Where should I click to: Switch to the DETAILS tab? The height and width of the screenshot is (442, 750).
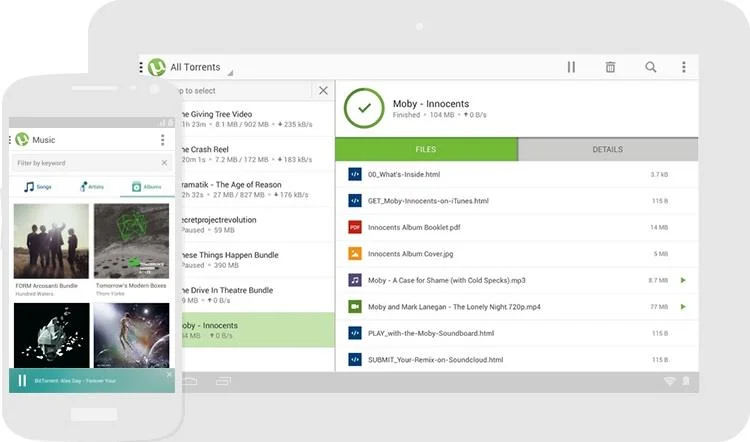pos(607,150)
